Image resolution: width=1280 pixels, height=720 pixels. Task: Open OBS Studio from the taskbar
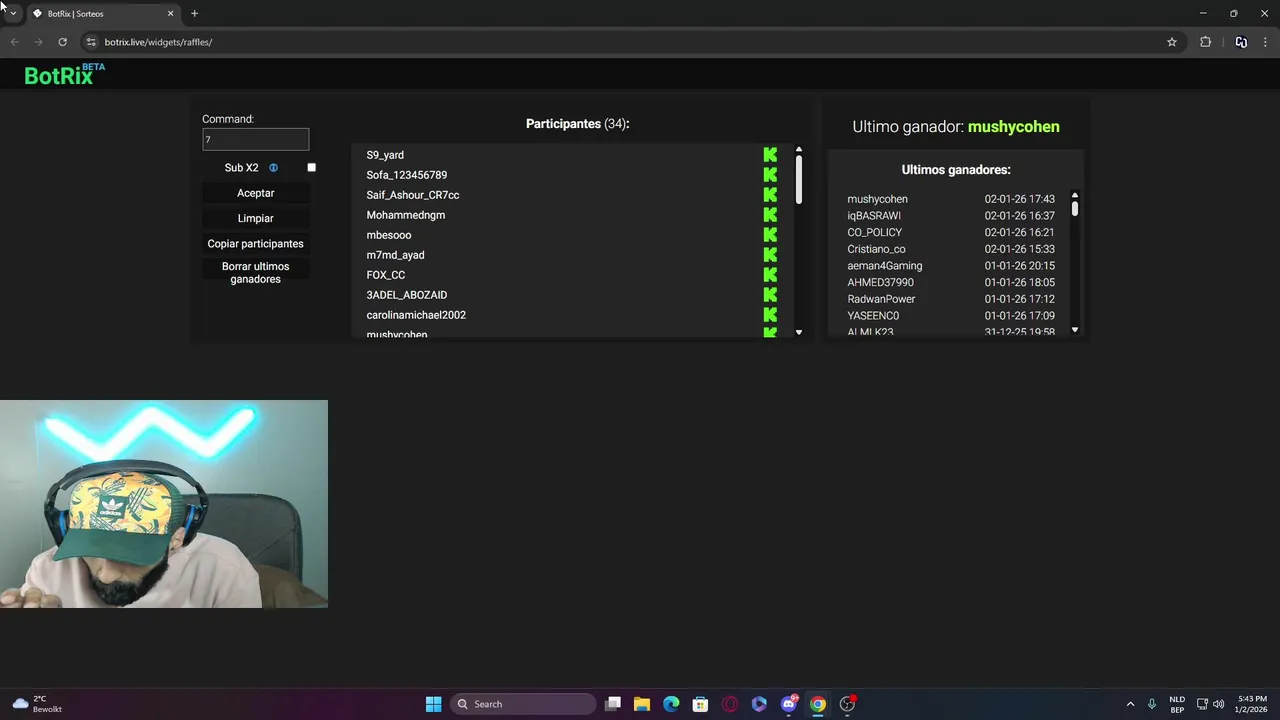click(x=847, y=704)
